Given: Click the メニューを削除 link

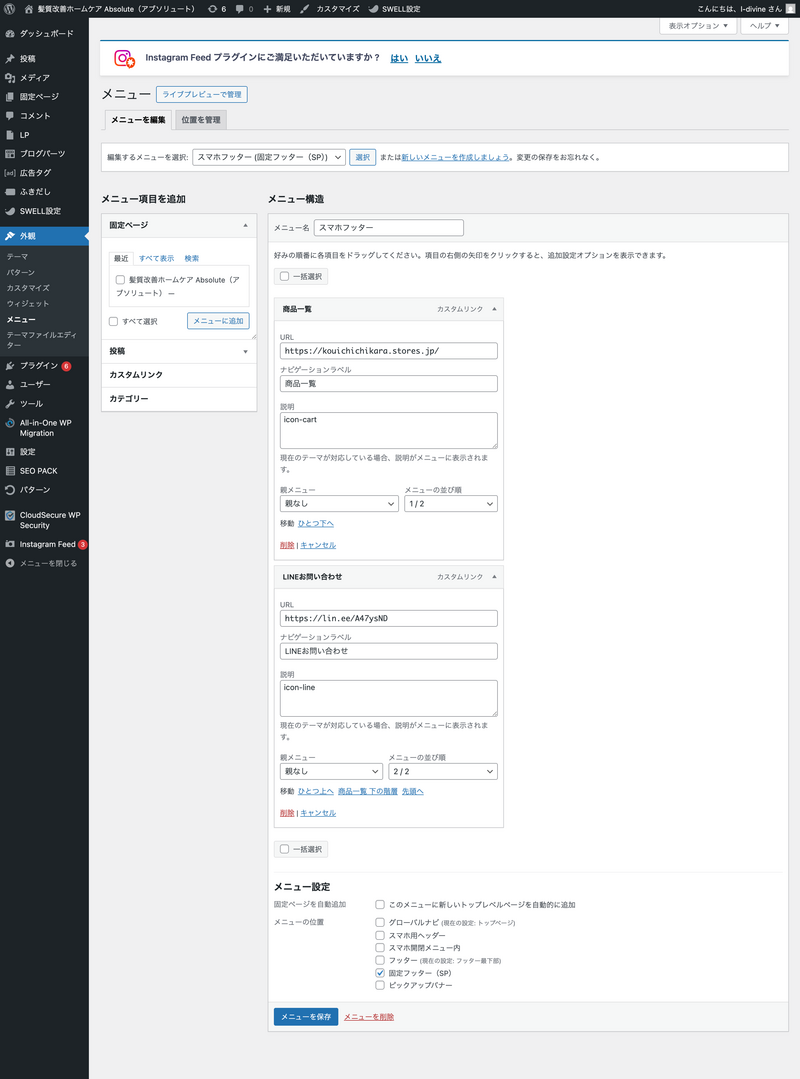Looking at the screenshot, I should [369, 1017].
